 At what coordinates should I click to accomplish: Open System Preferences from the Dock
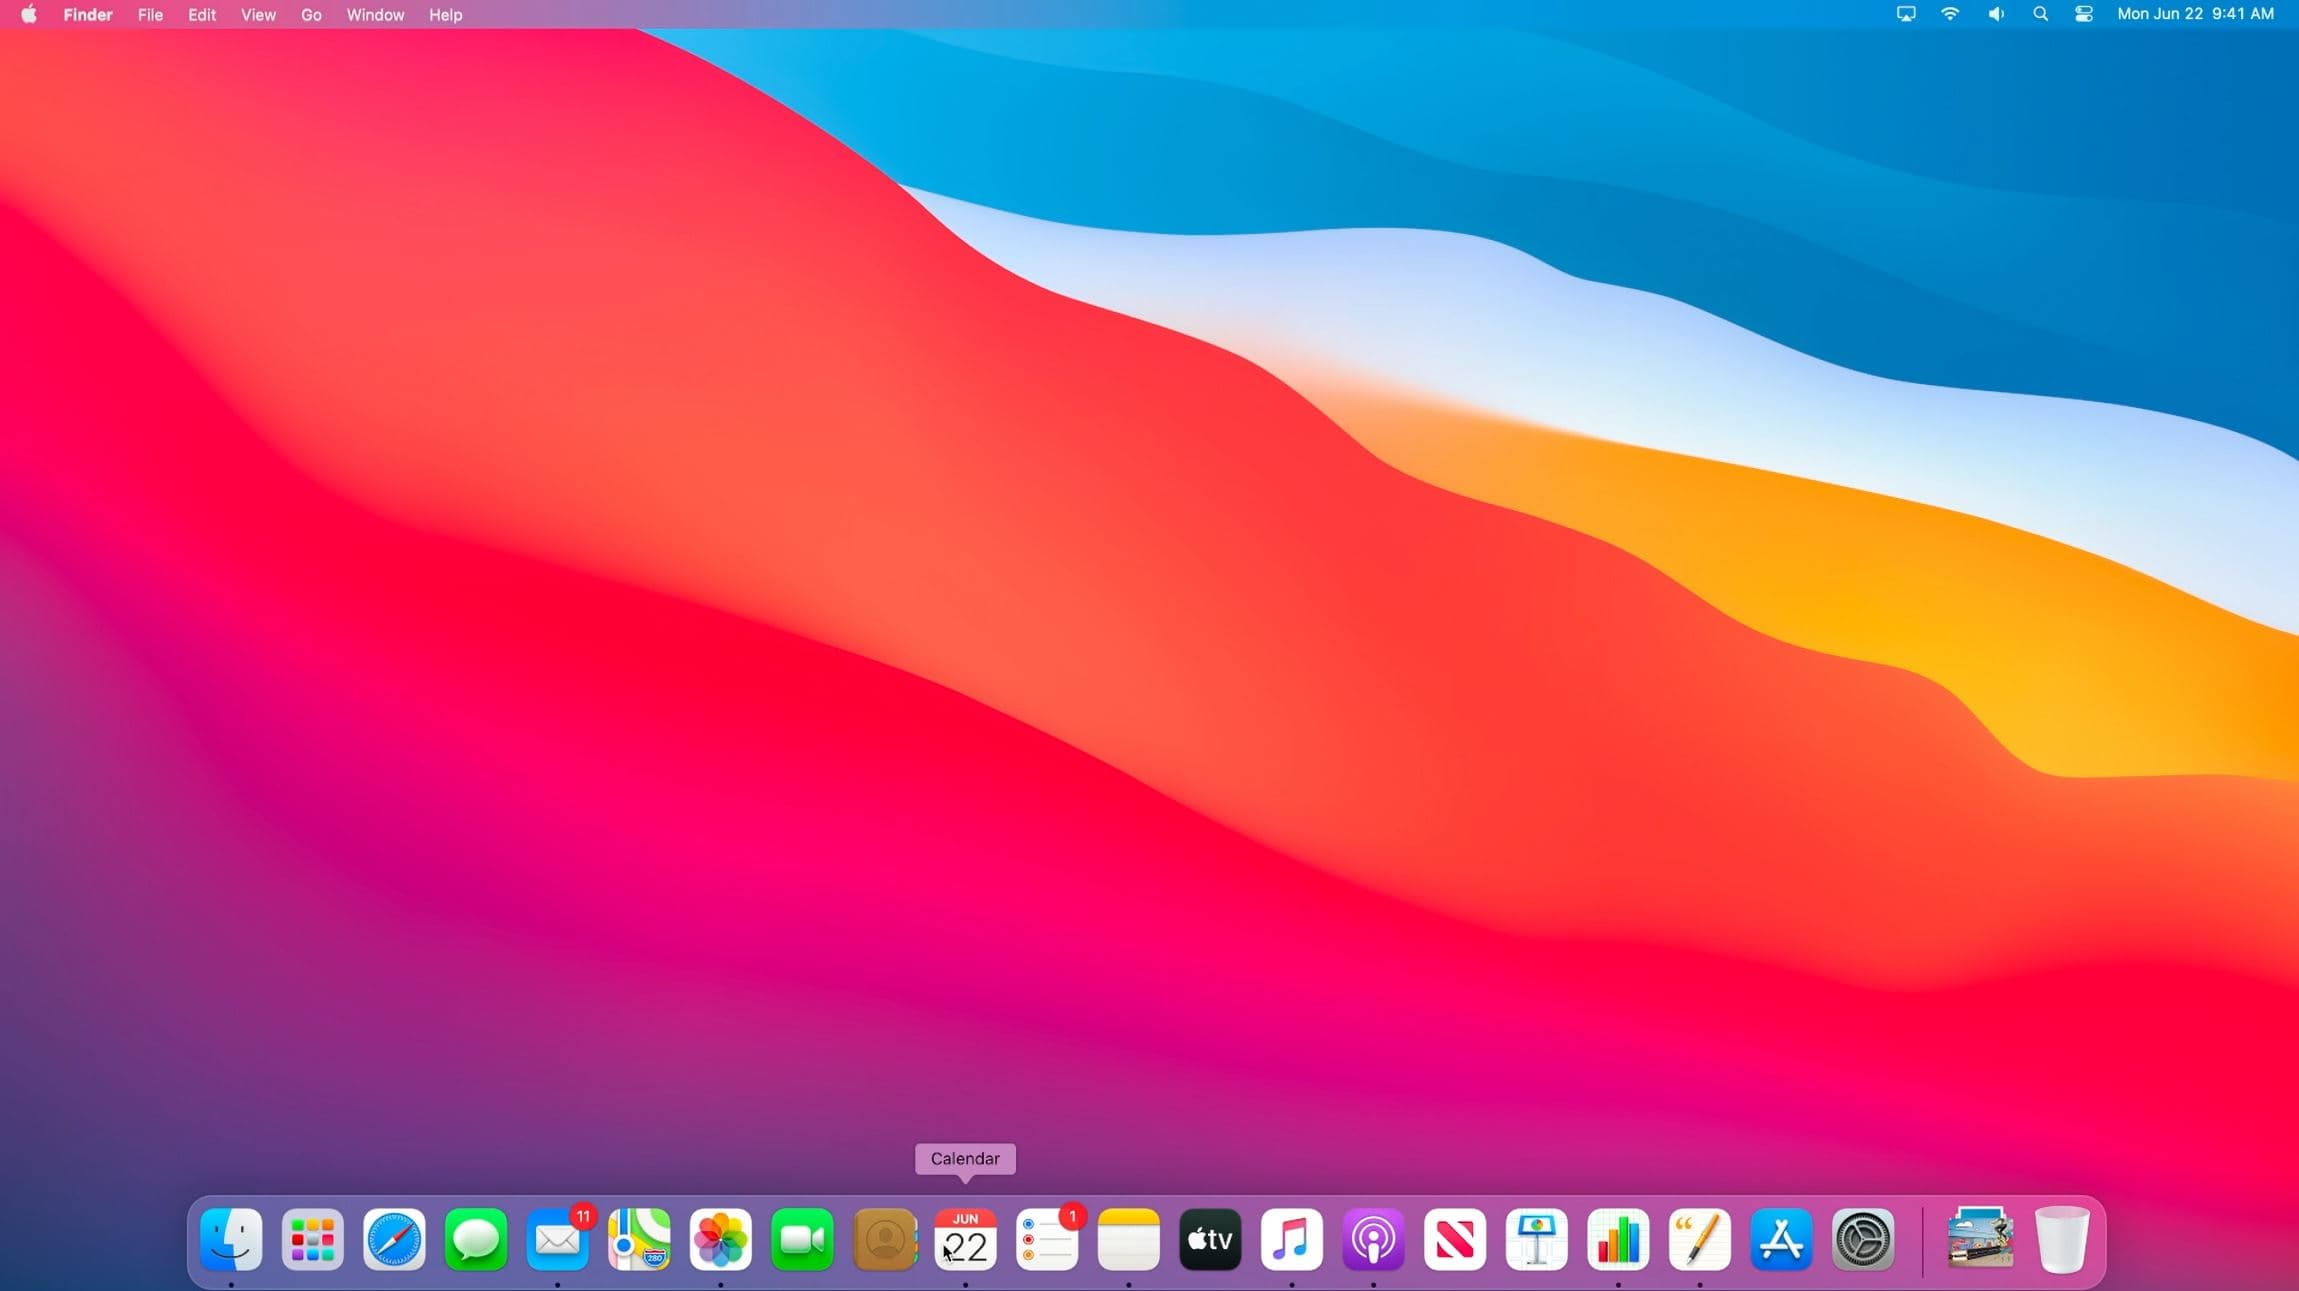[x=1863, y=1240]
